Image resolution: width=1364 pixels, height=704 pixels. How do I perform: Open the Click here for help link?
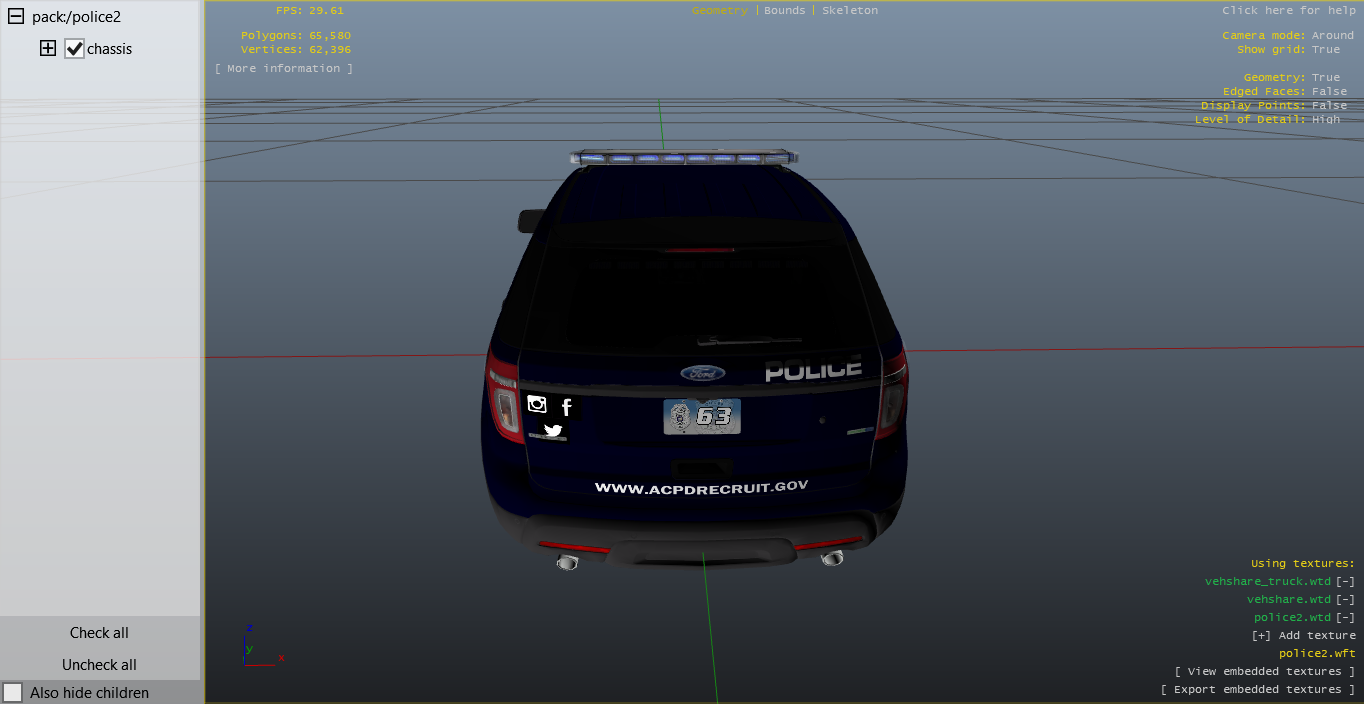coord(1288,10)
